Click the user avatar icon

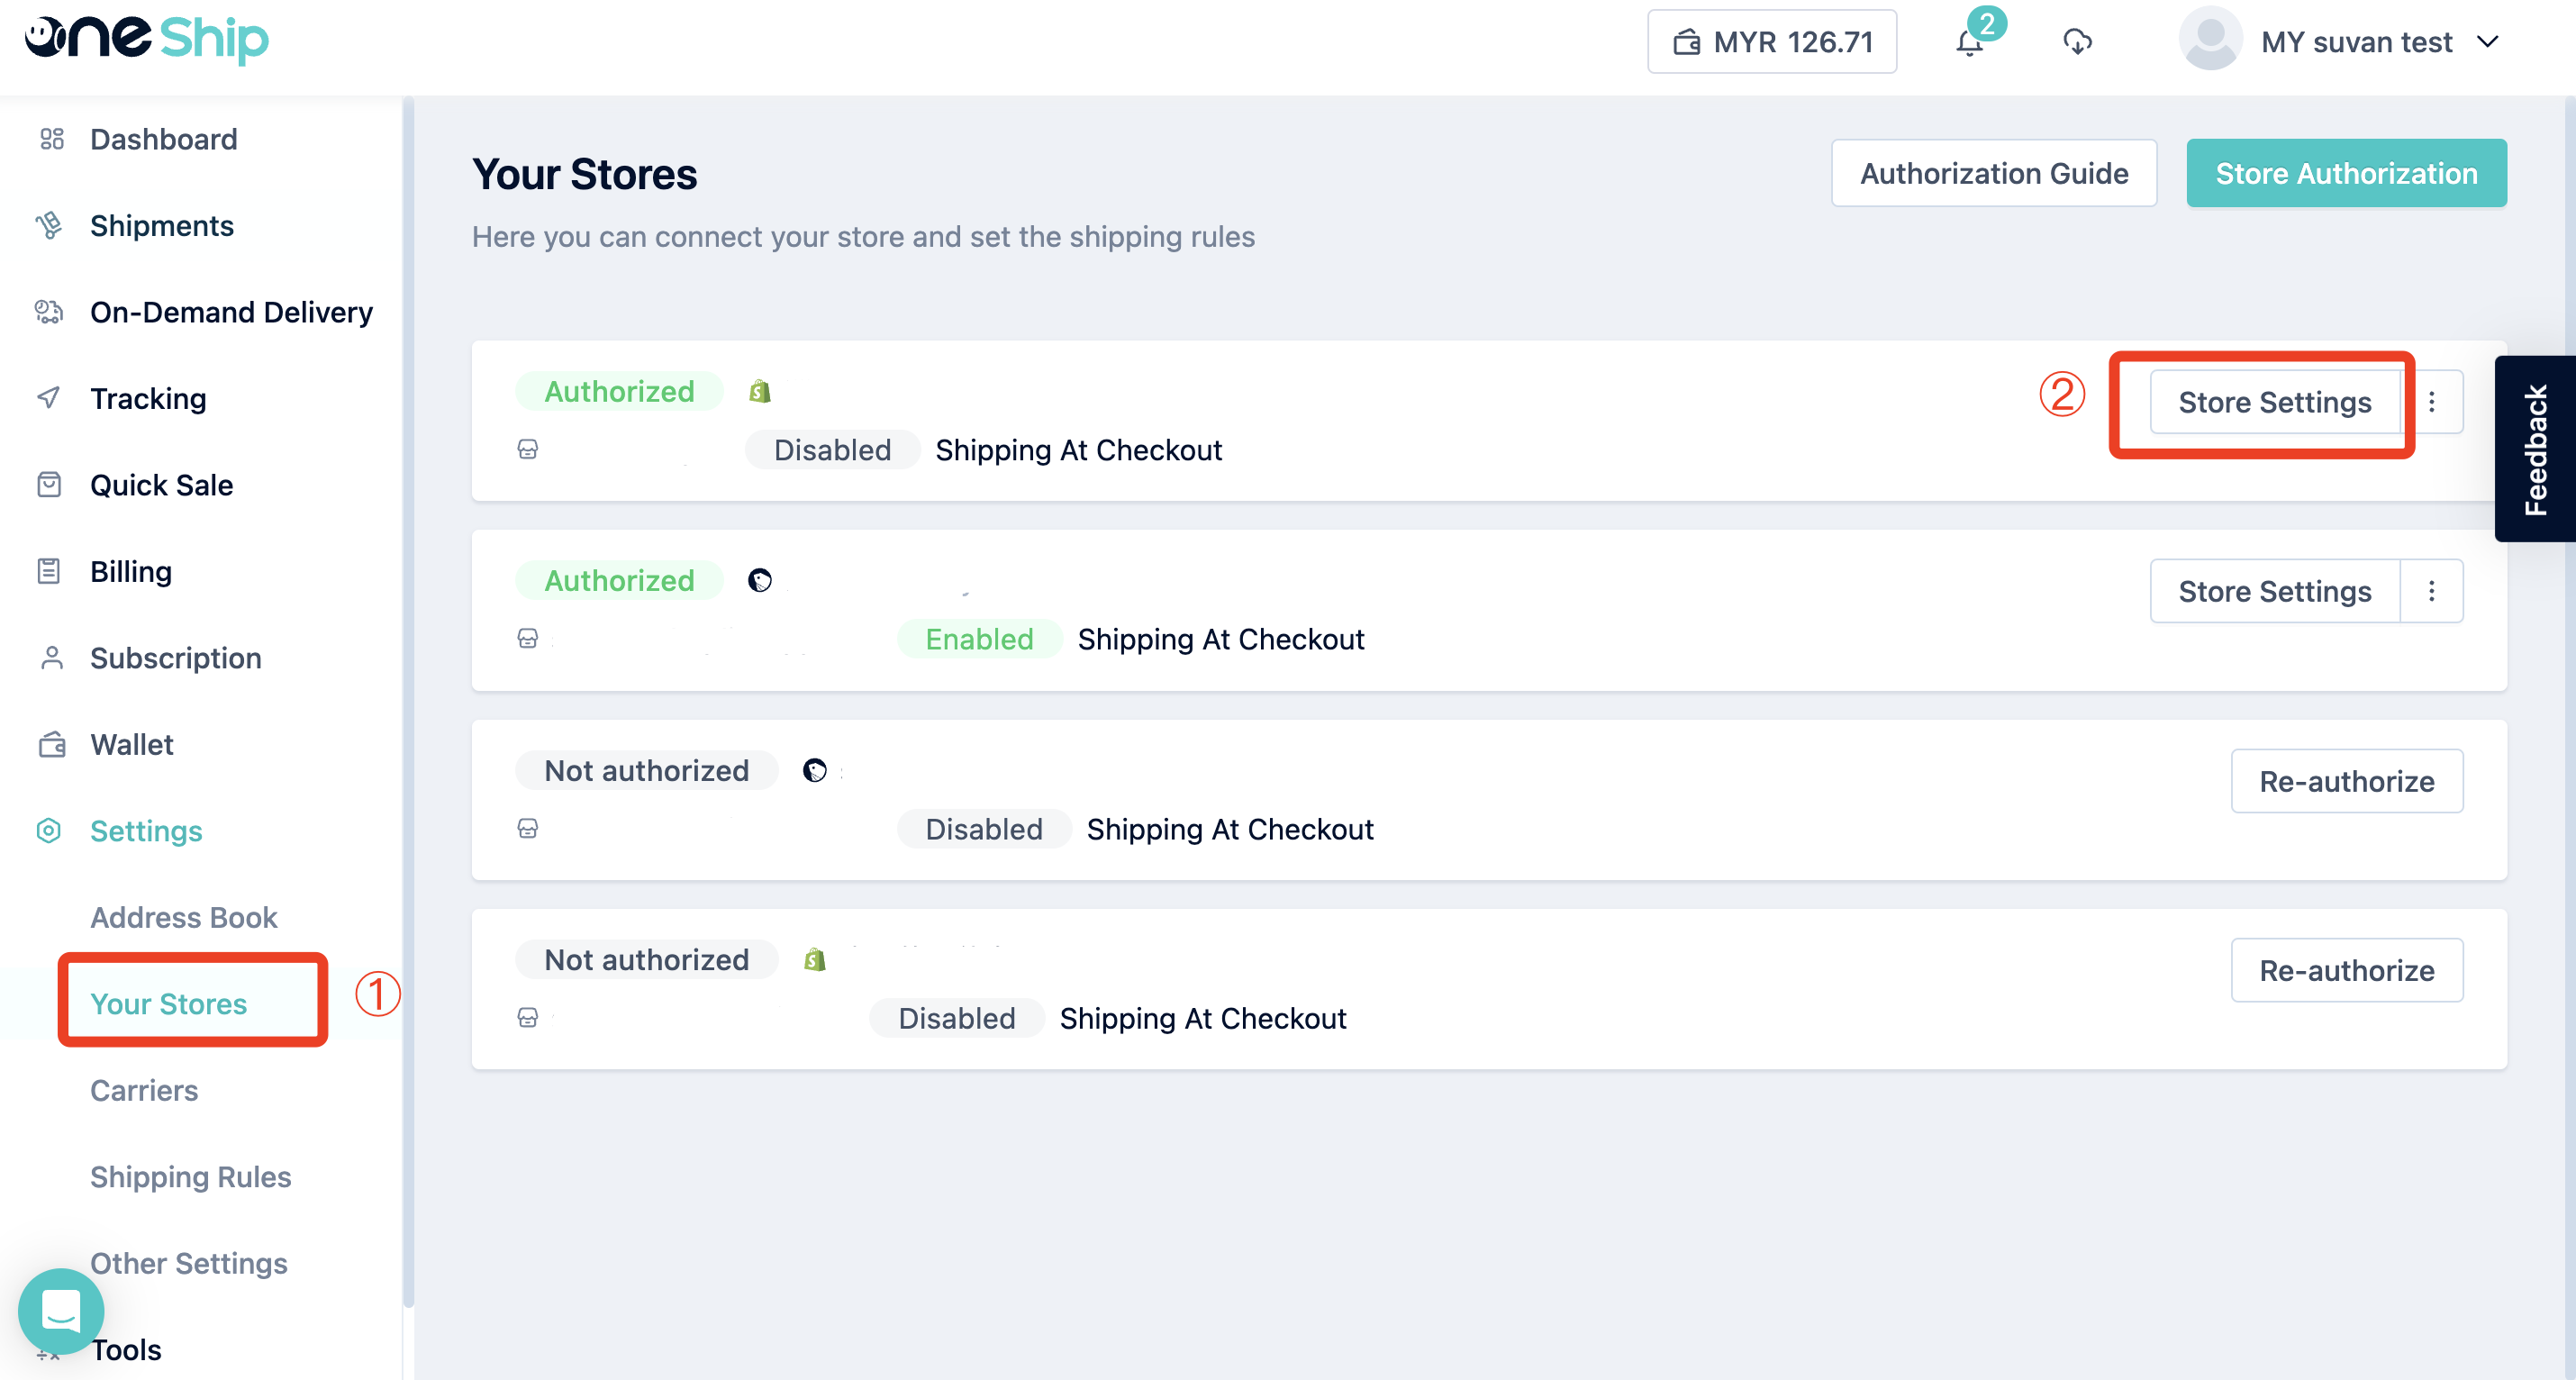pos(2210,39)
